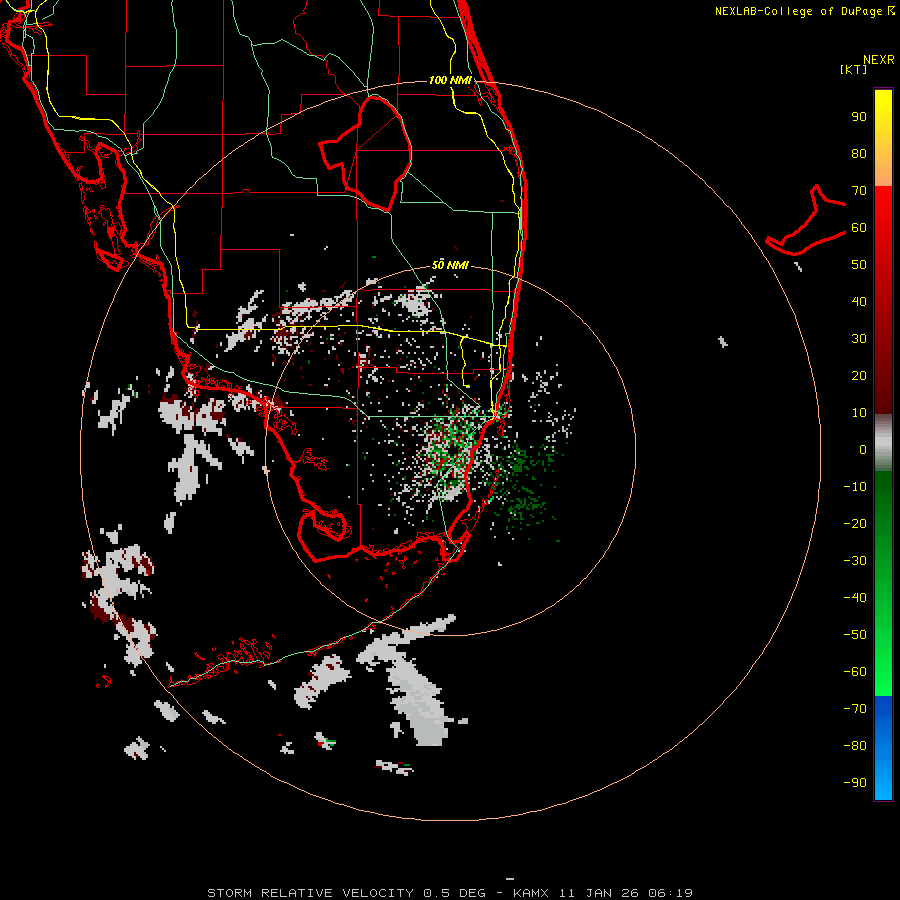Click the -90 scale value
The width and height of the screenshot is (900, 900).
(x=855, y=783)
